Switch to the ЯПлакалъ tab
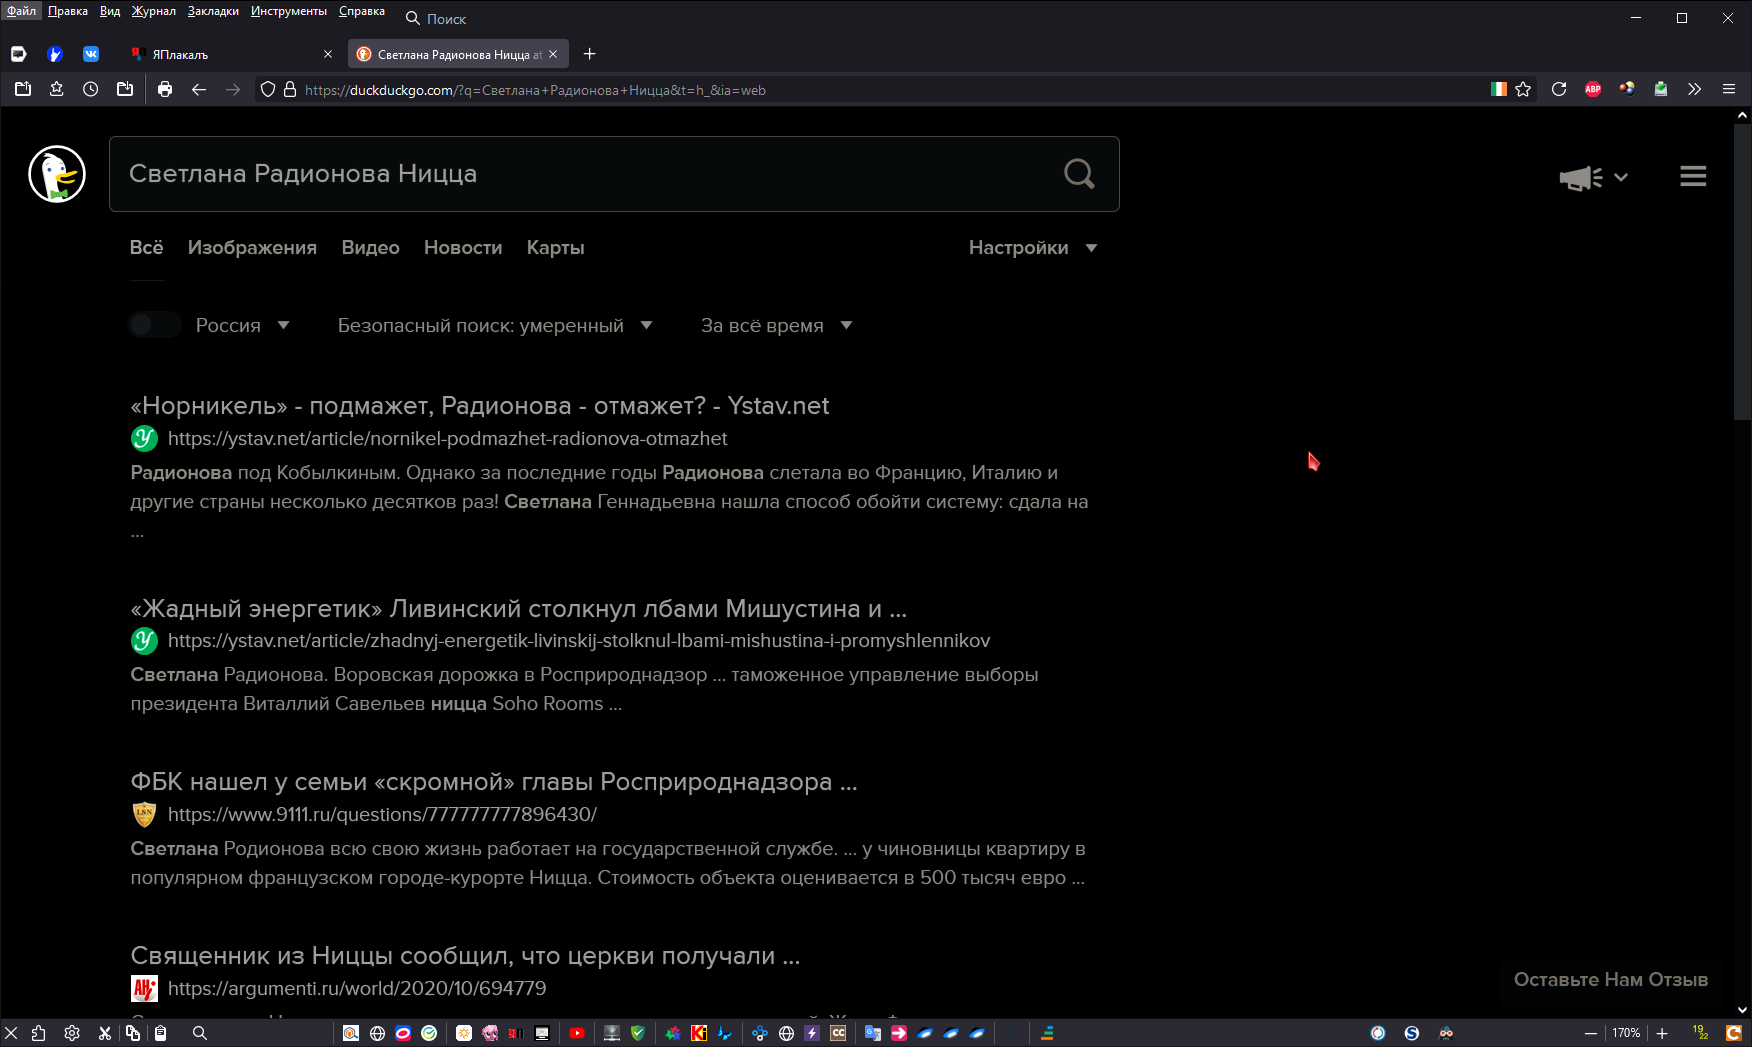The width and height of the screenshot is (1752, 1047). (230, 54)
